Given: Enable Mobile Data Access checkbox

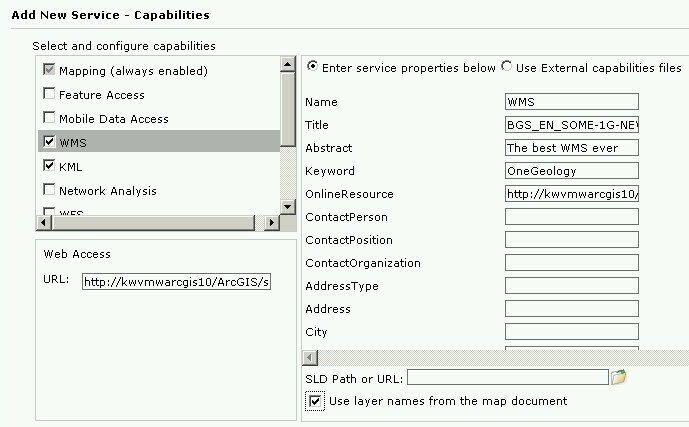Looking at the screenshot, I should coord(49,117).
